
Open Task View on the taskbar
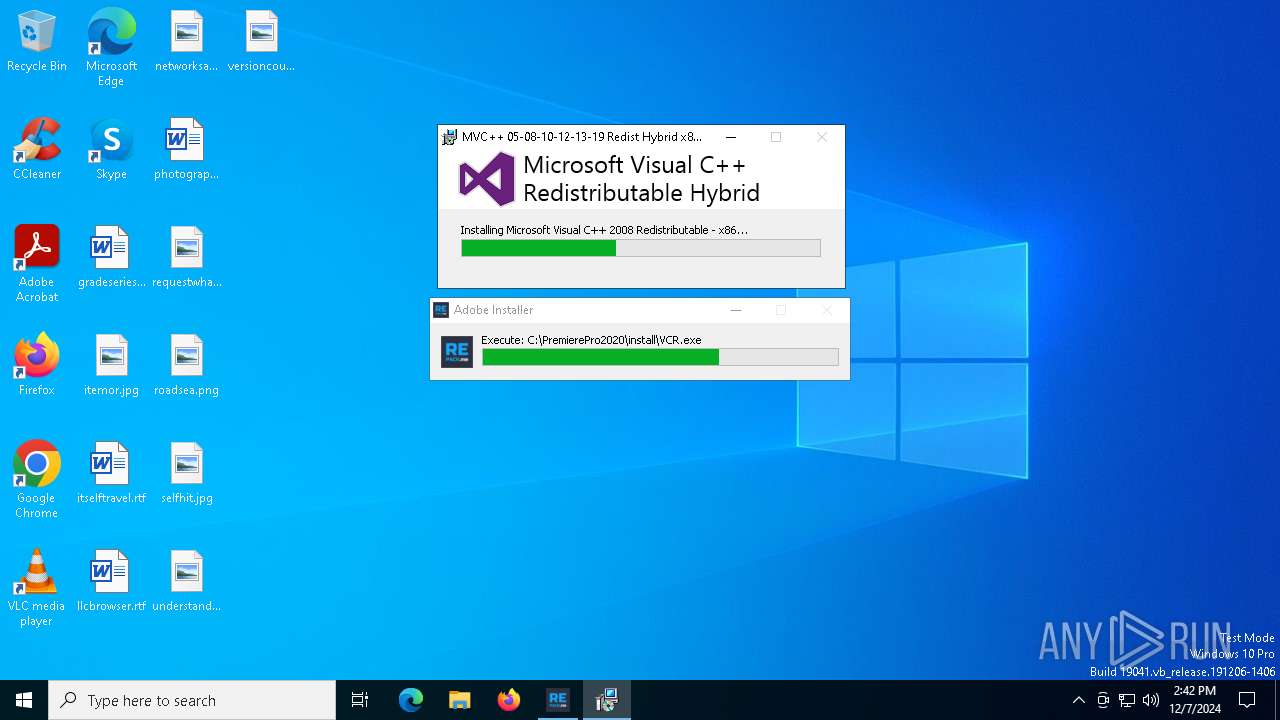tap(360, 700)
